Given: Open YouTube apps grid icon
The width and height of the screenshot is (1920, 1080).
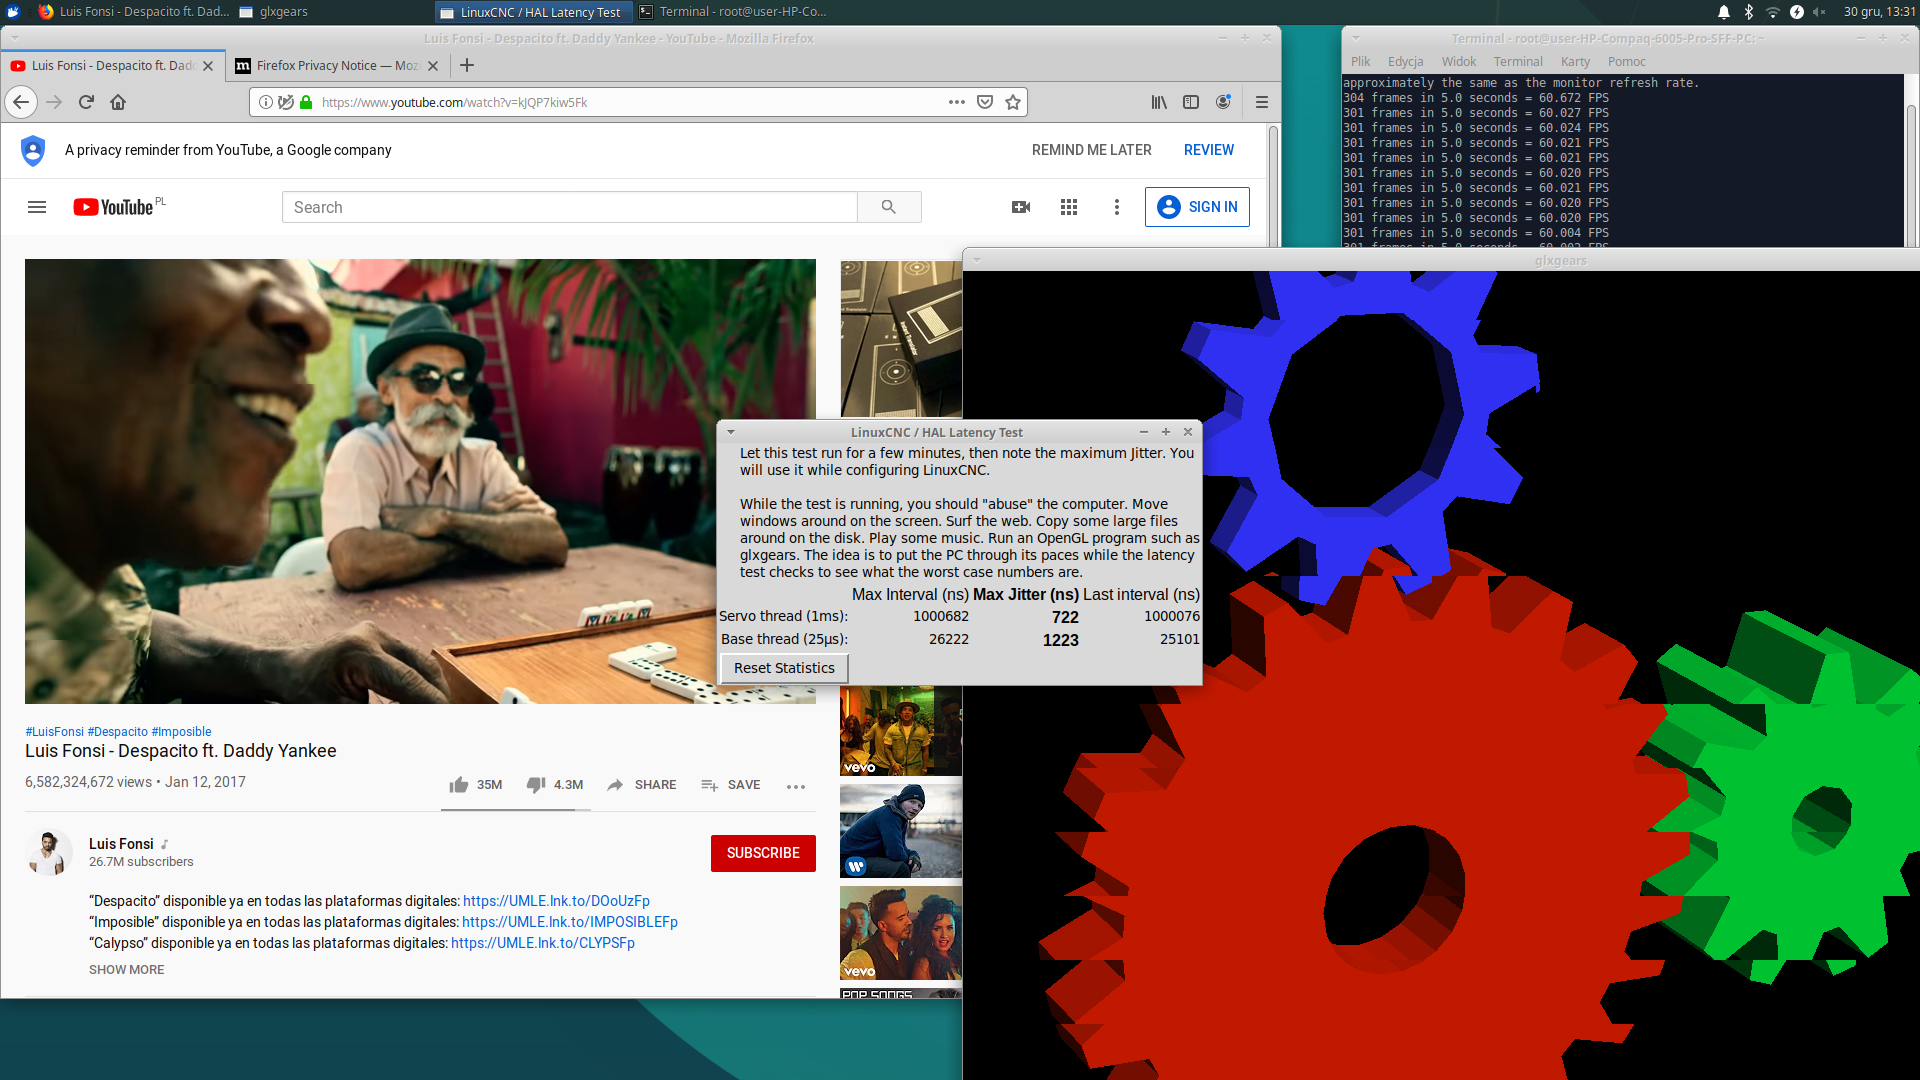Looking at the screenshot, I should [1069, 207].
